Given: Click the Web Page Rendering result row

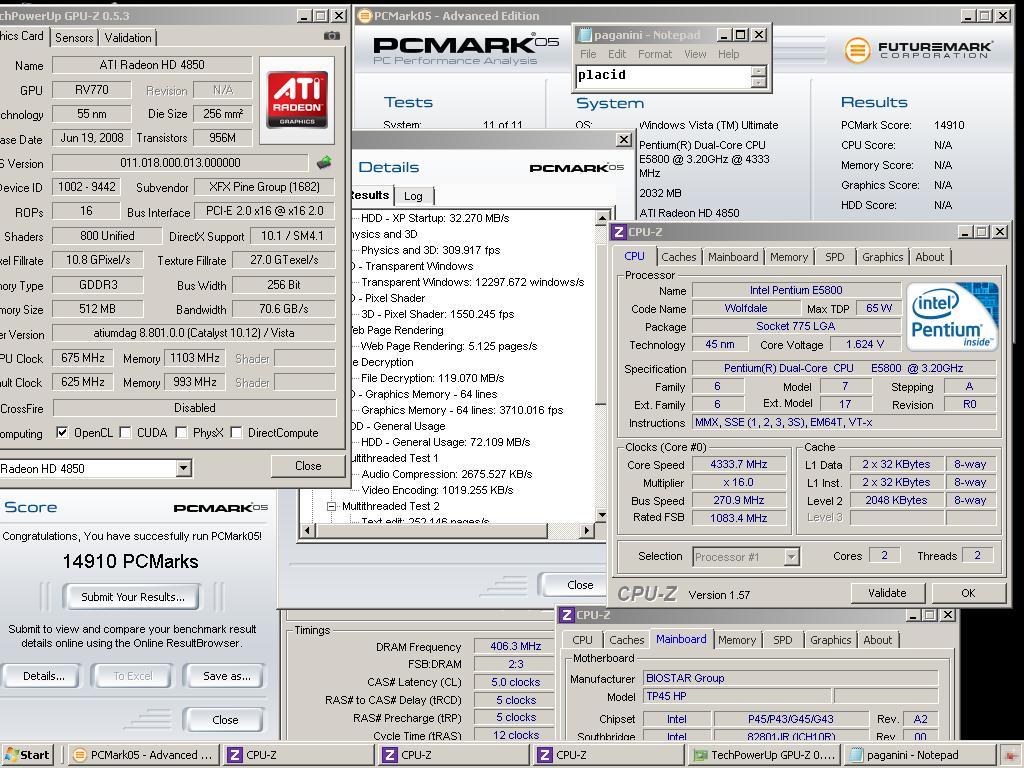Looking at the screenshot, I should click(449, 346).
